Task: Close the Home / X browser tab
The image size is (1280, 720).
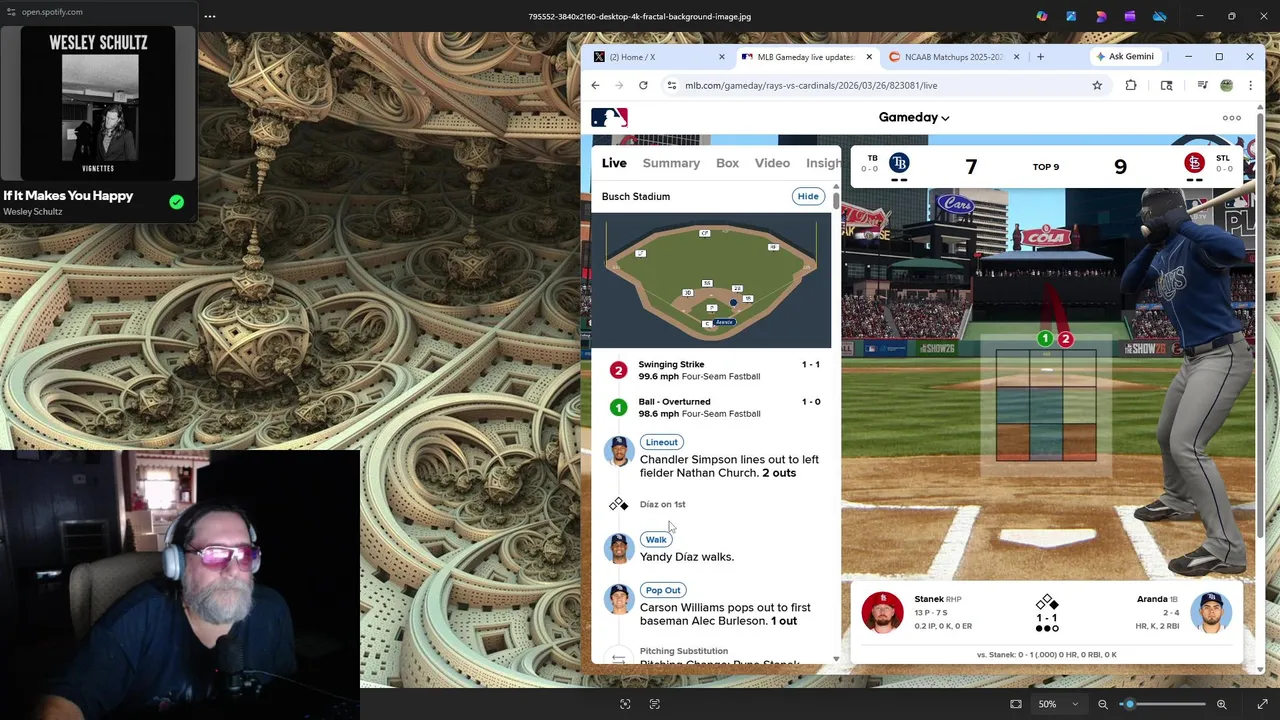Action: click(x=721, y=57)
